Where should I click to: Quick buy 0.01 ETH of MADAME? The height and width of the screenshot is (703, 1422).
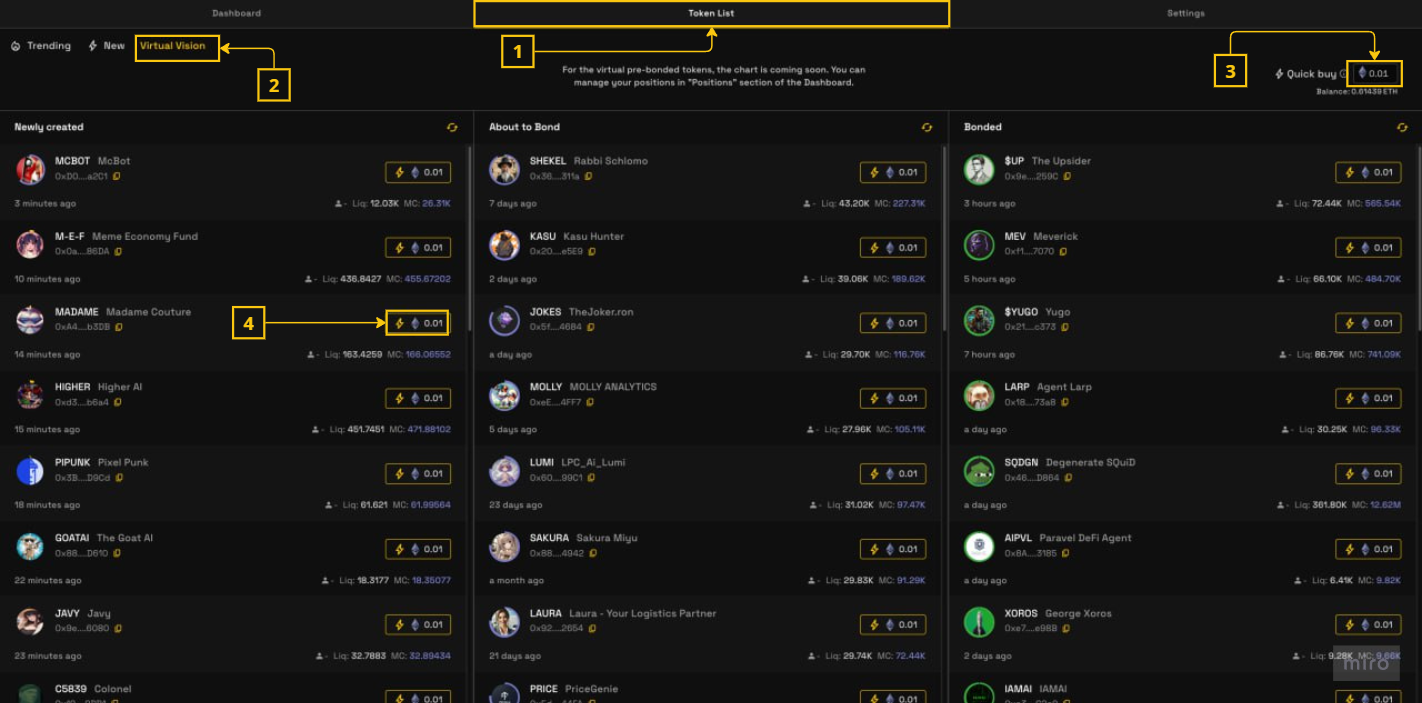(418, 323)
